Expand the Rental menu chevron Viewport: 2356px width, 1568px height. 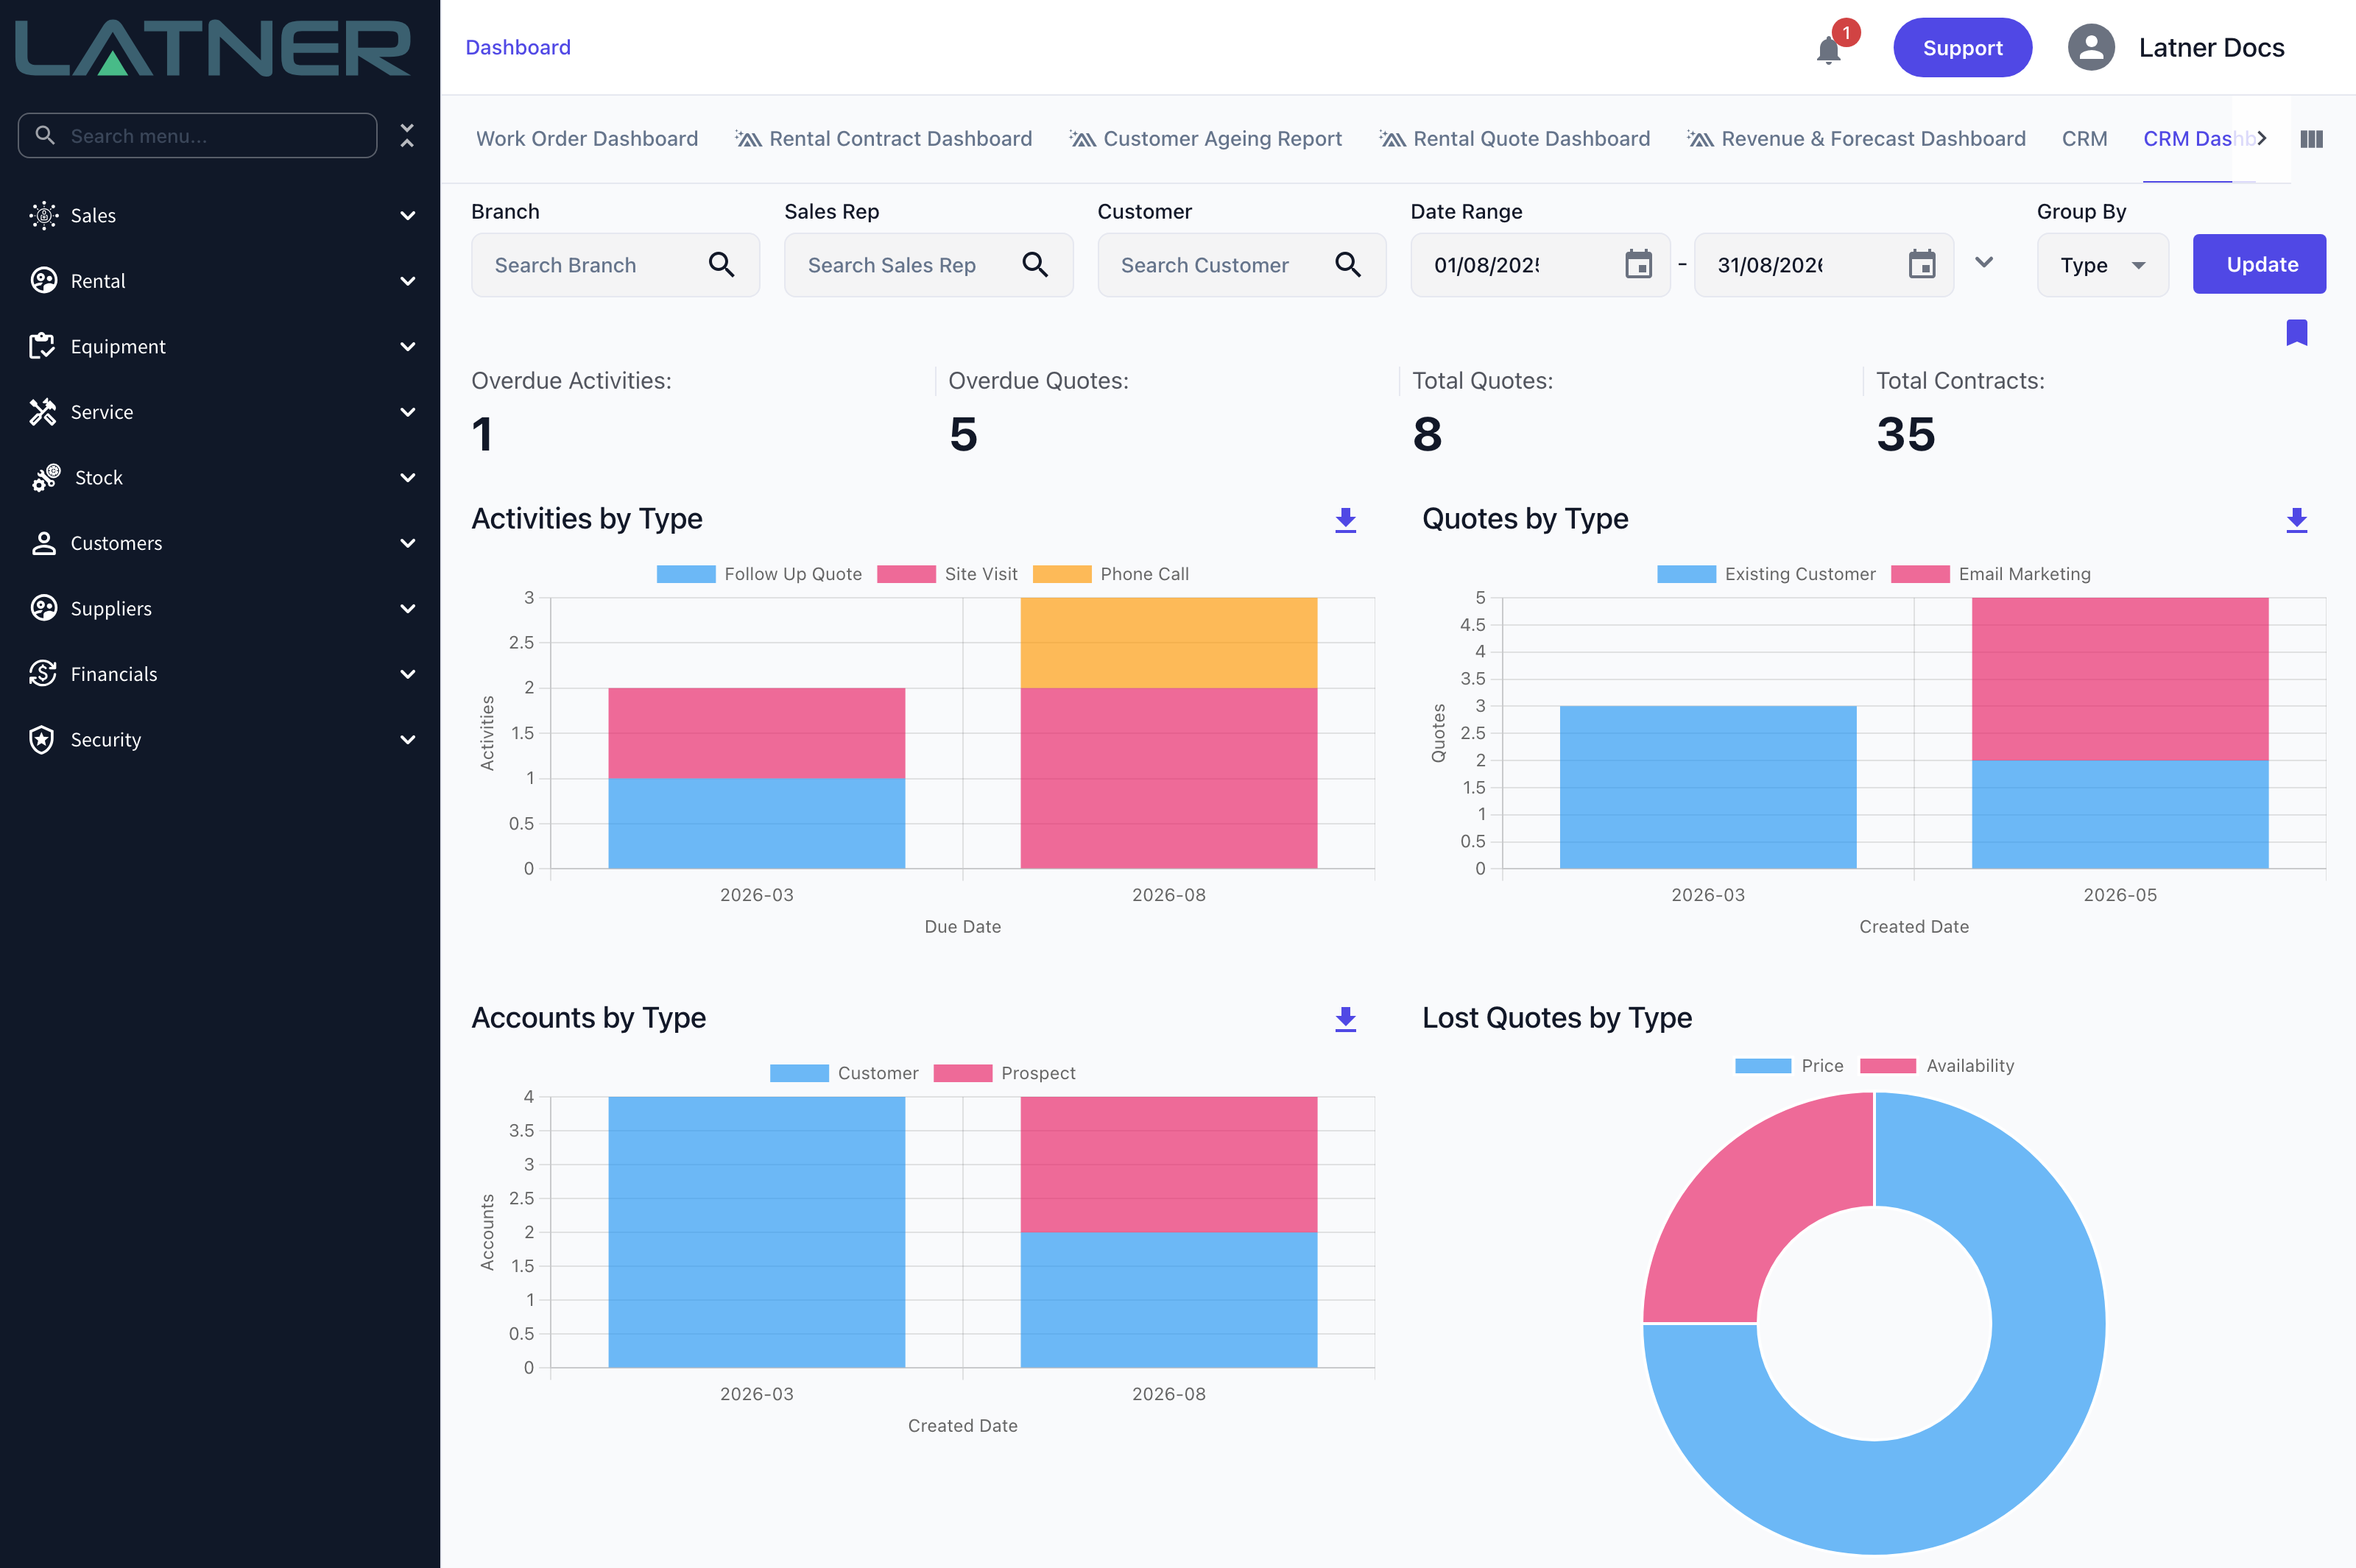(408, 281)
